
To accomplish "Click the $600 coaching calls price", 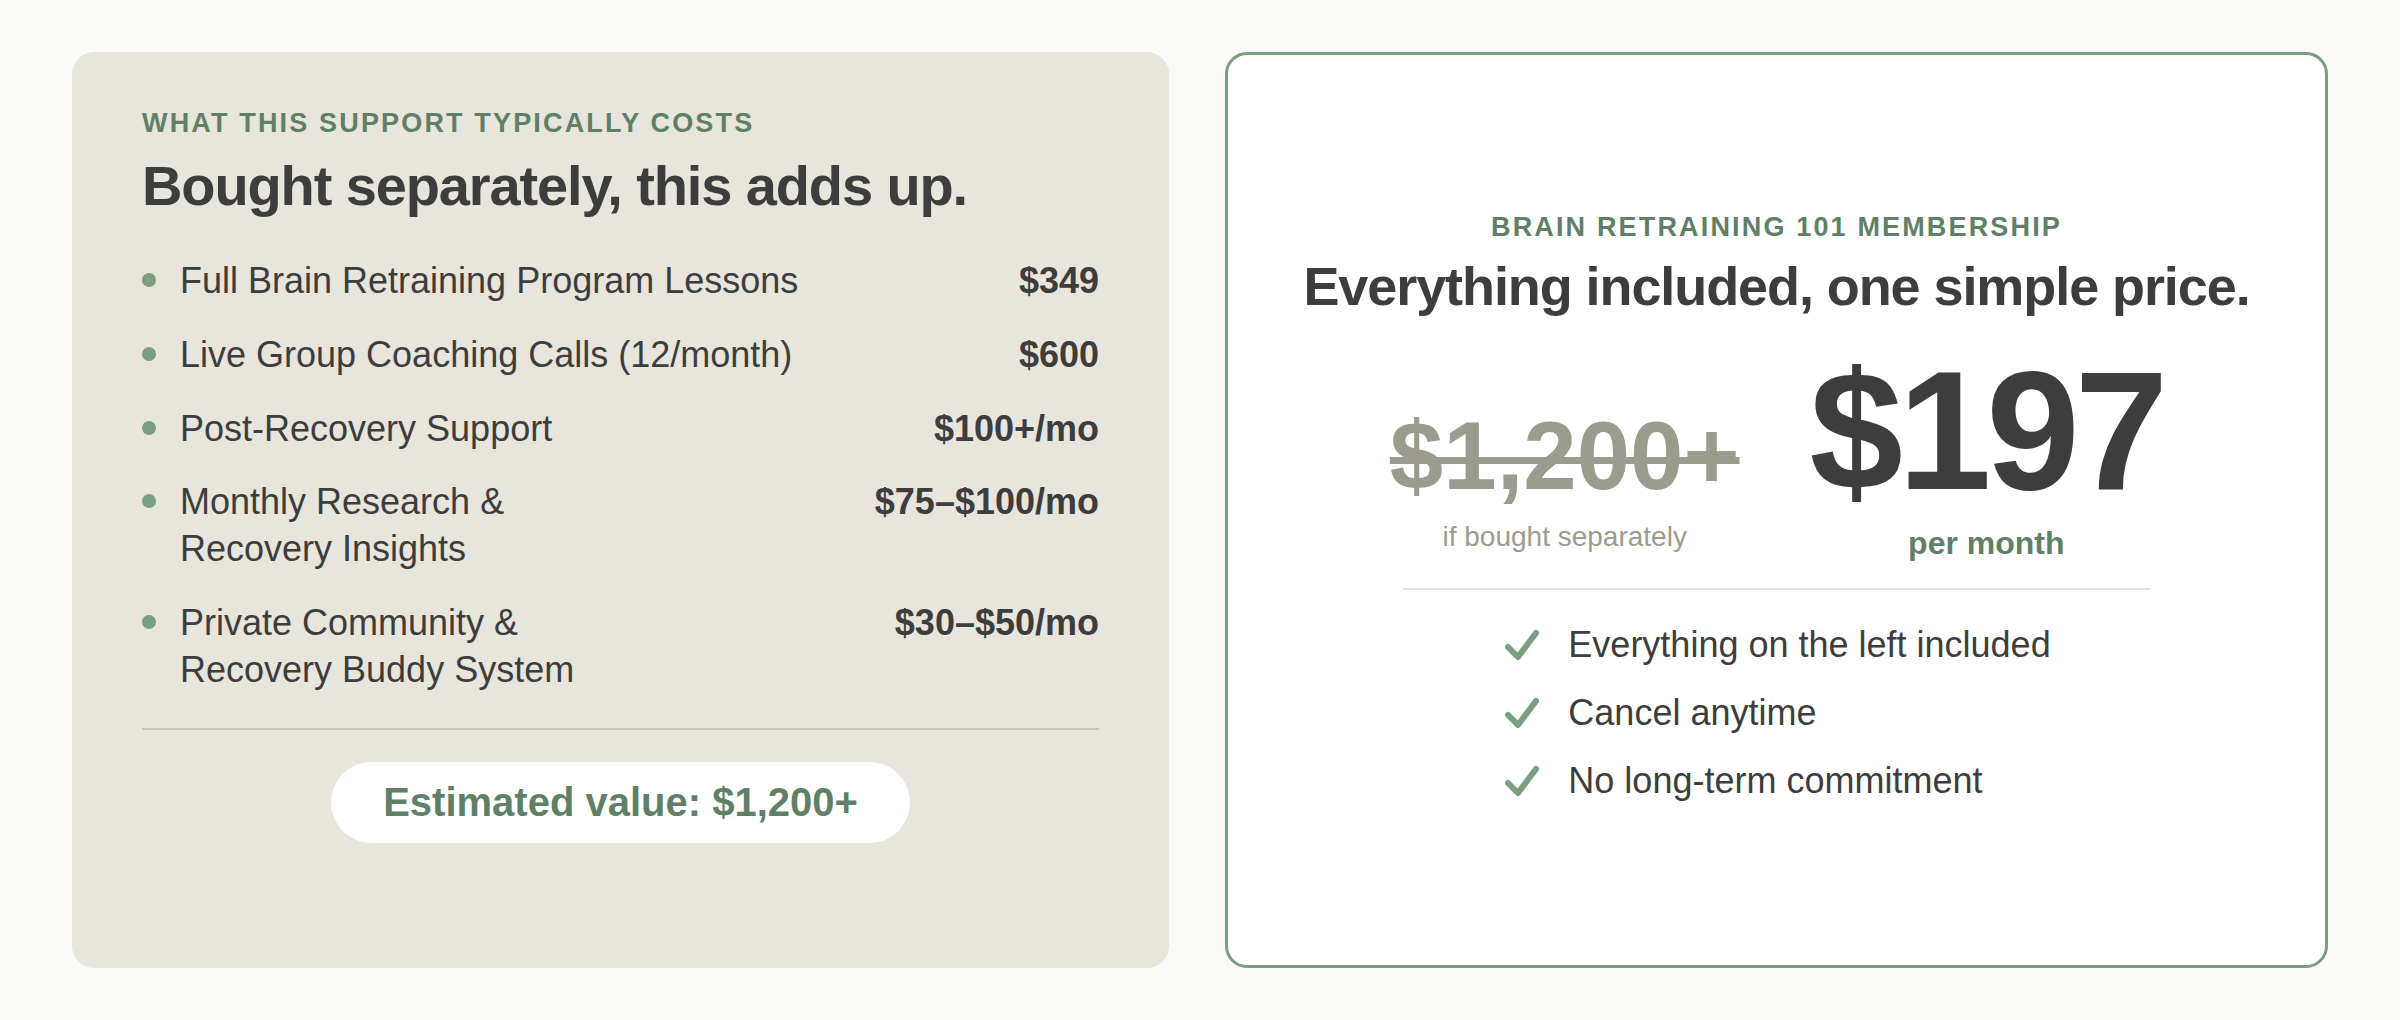I will pyautogui.click(x=1058, y=355).
